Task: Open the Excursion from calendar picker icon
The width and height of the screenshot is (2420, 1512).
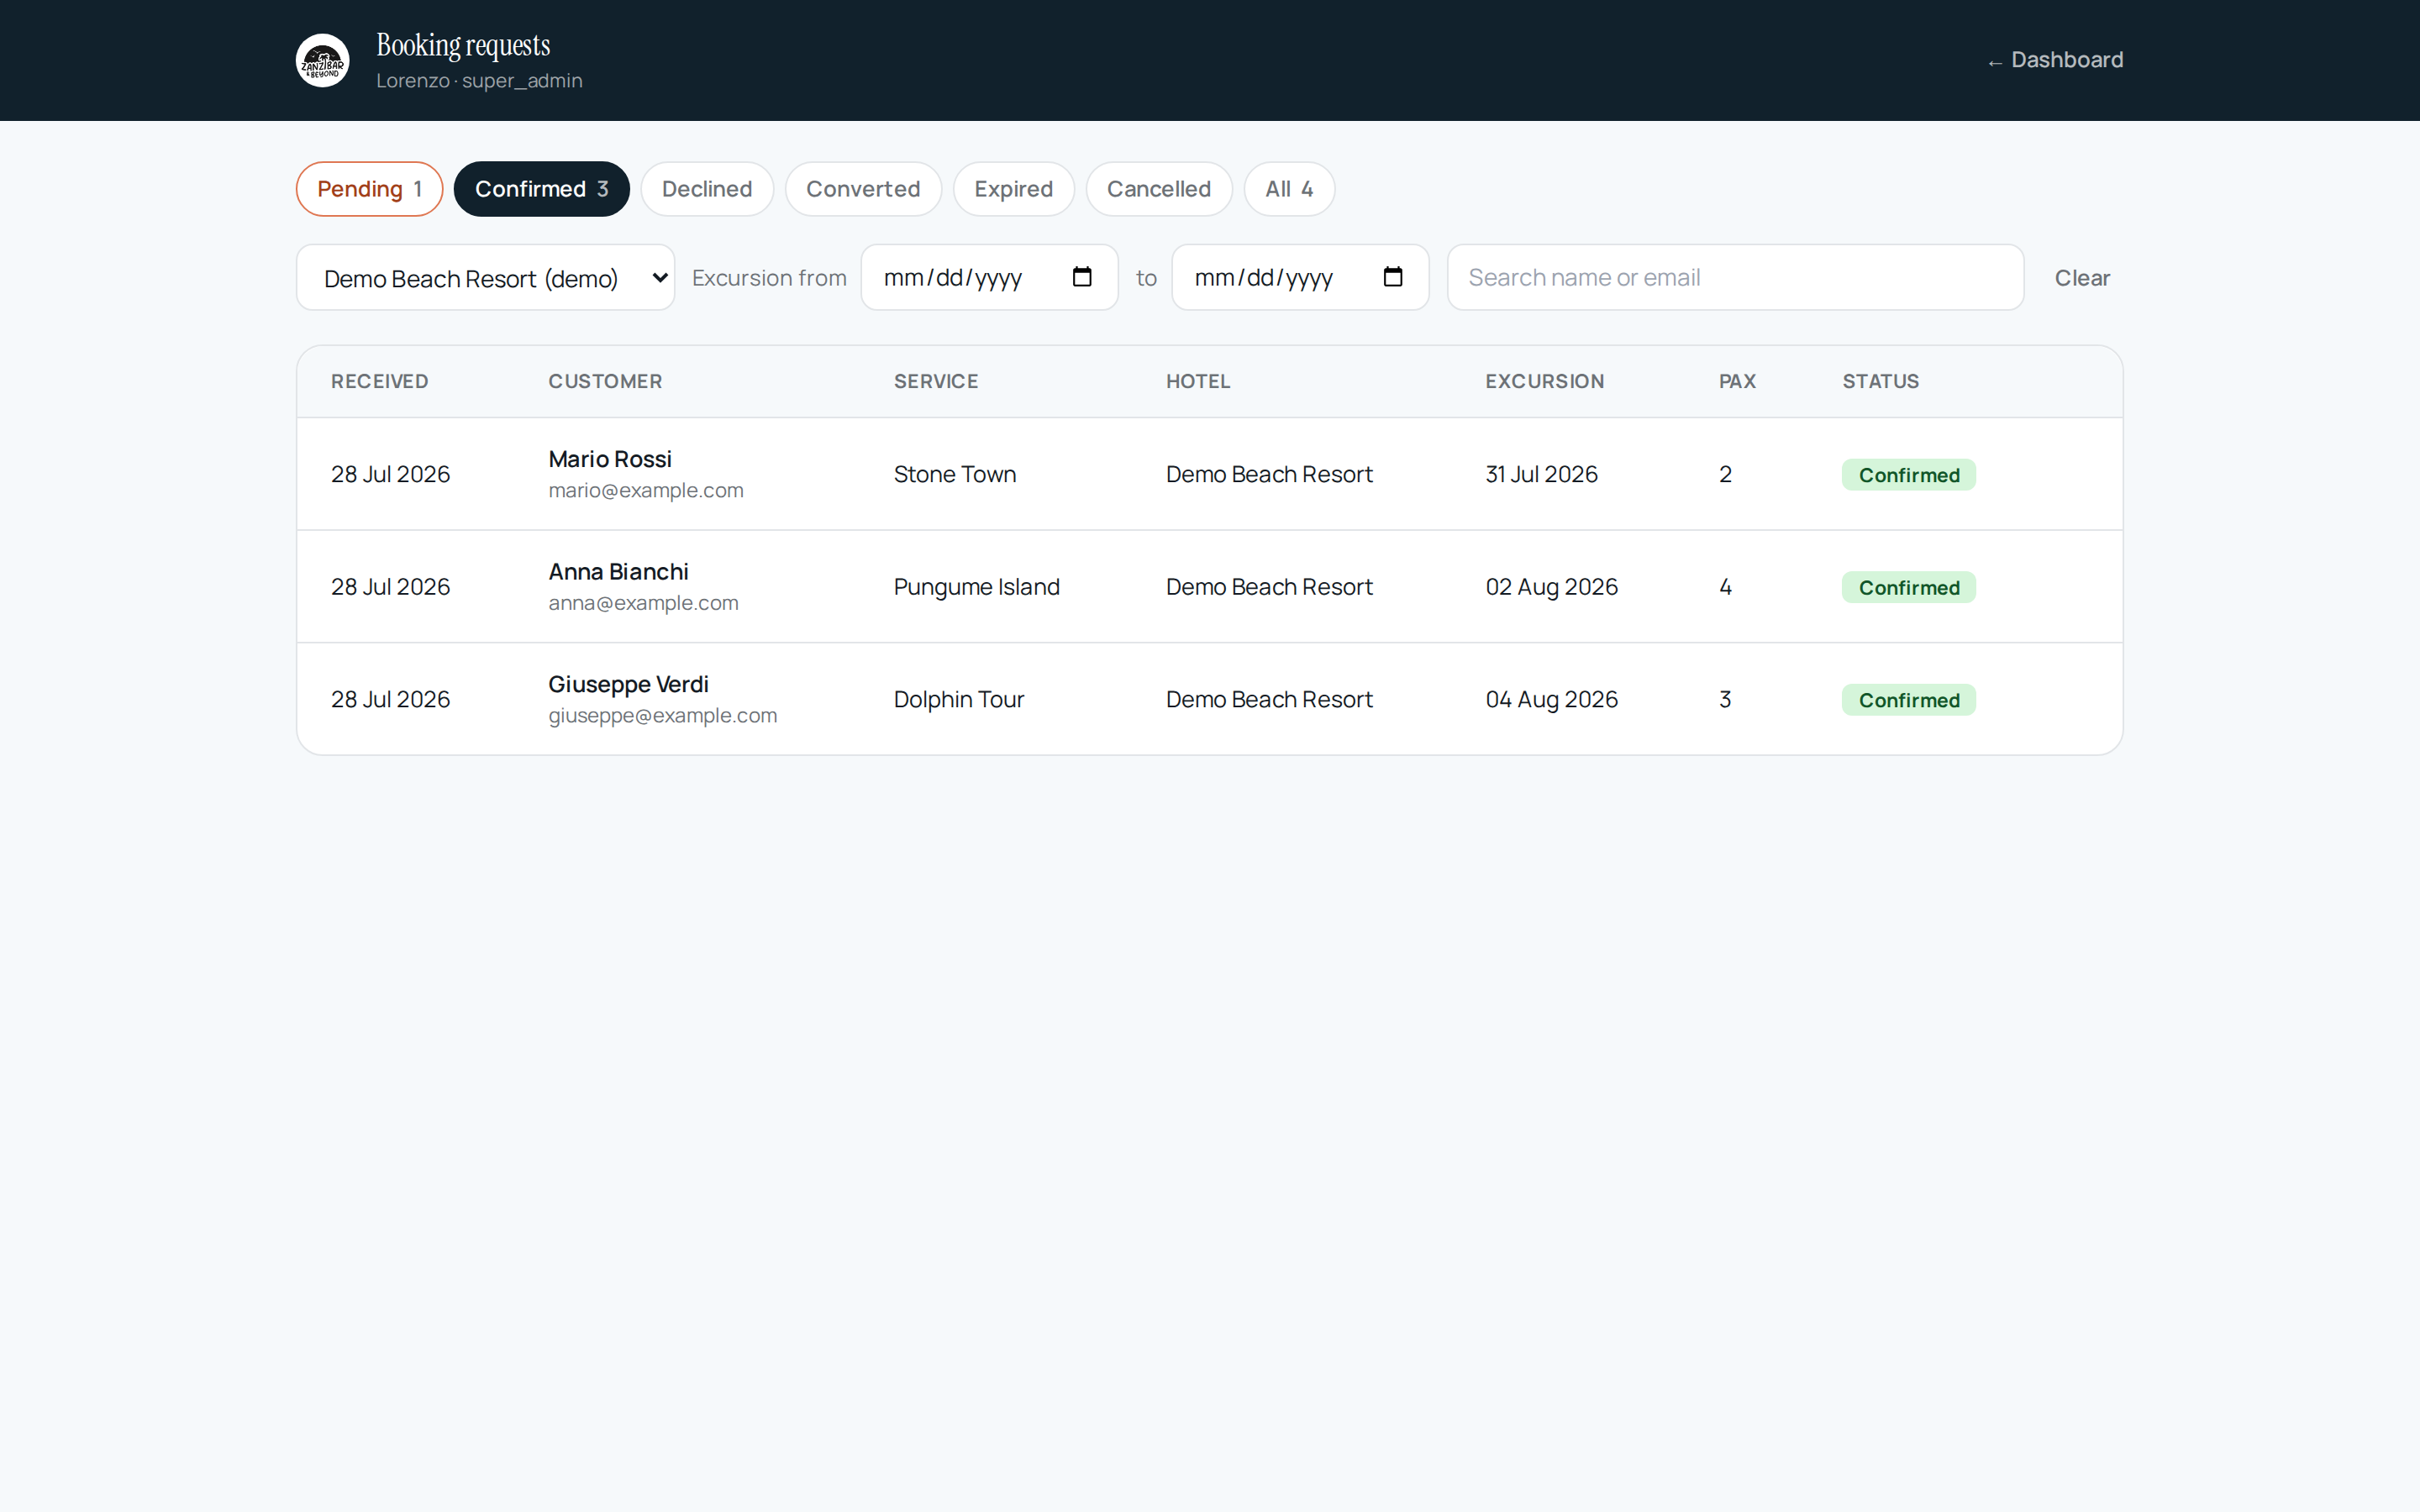Action: click(x=1082, y=277)
